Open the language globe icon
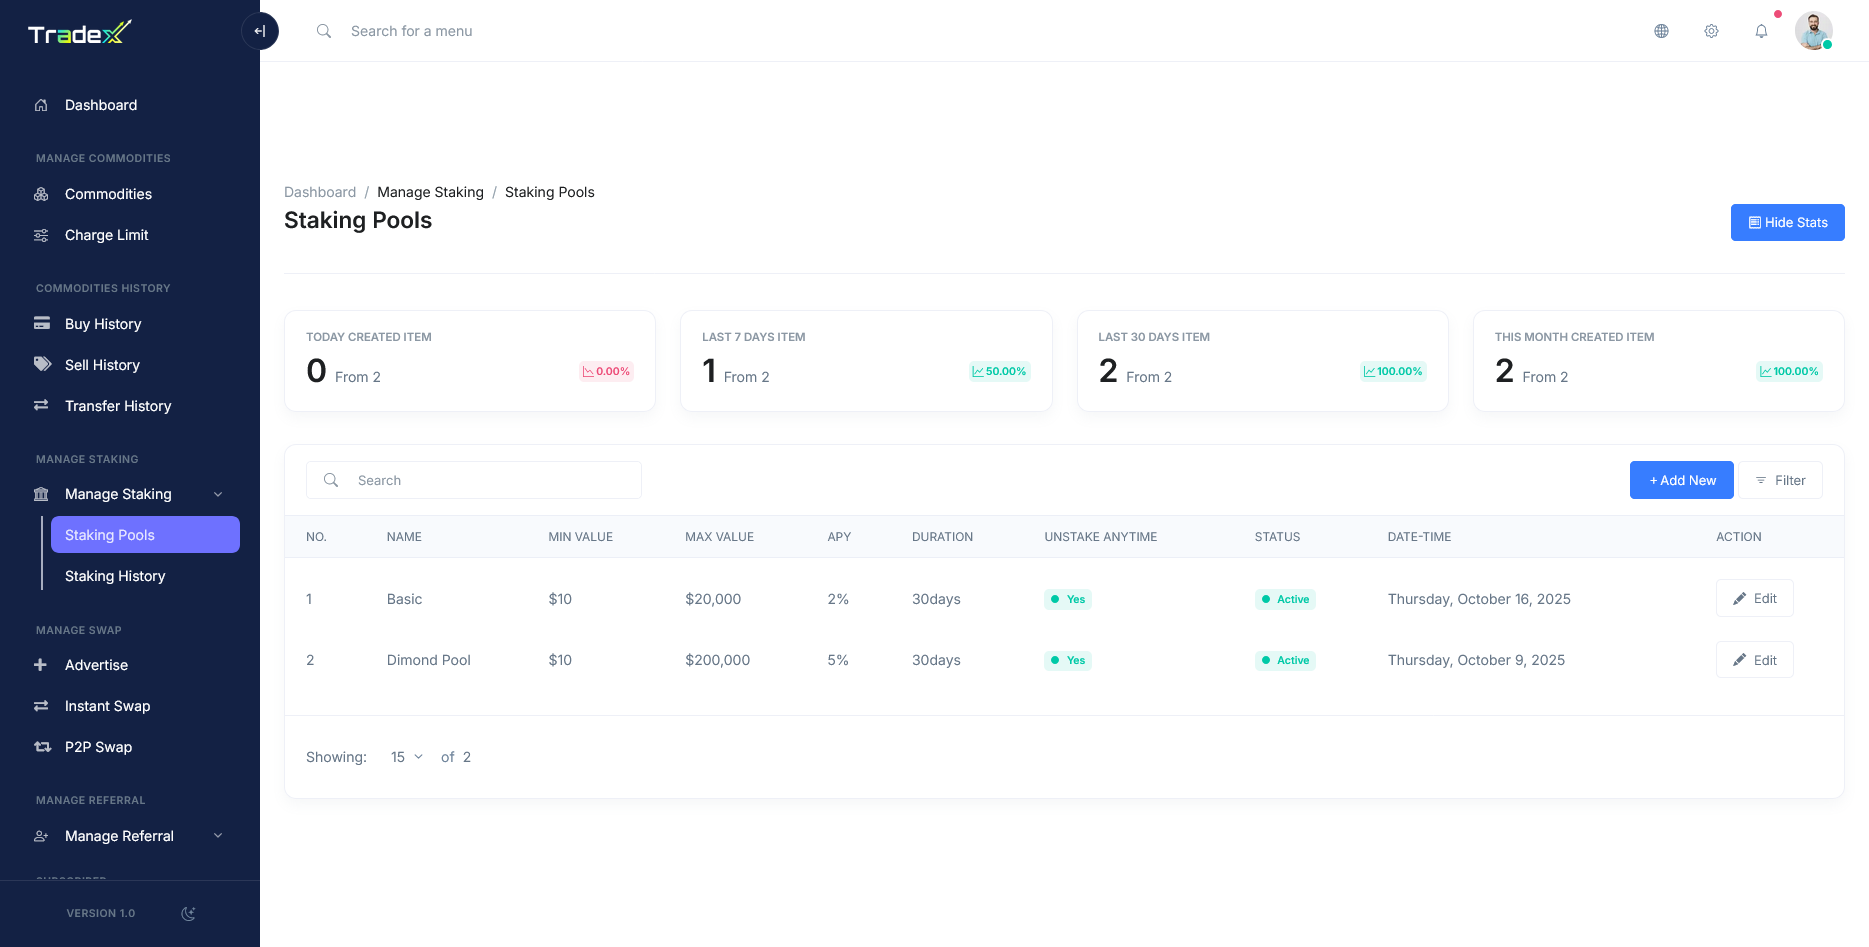Screen dimensions: 1869x947 point(1661,31)
